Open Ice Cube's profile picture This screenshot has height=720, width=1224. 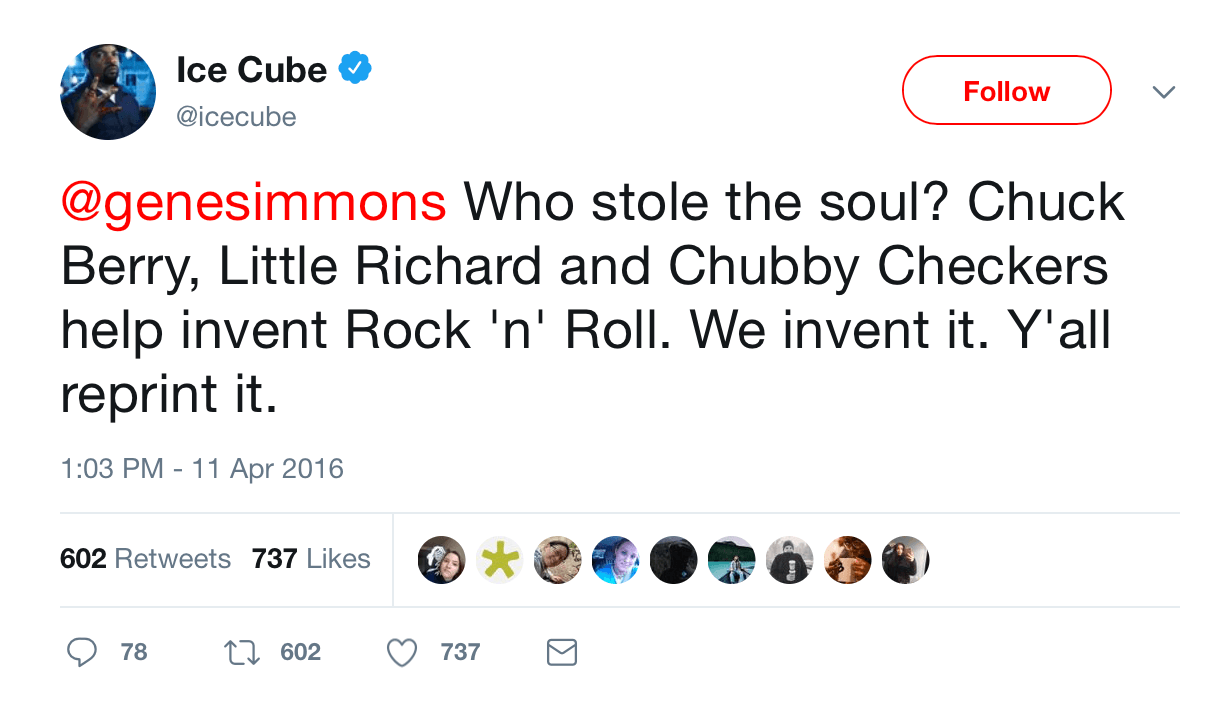(108, 92)
